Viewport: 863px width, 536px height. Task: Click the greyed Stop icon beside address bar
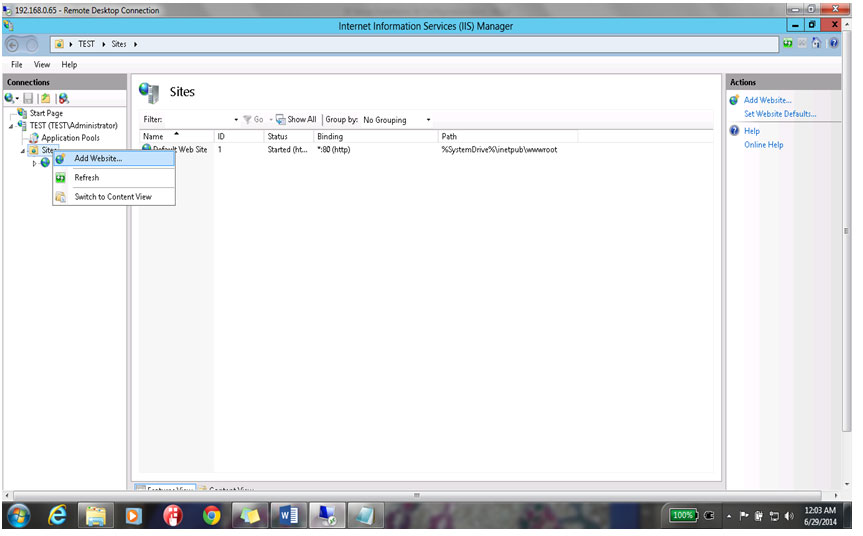[802, 43]
